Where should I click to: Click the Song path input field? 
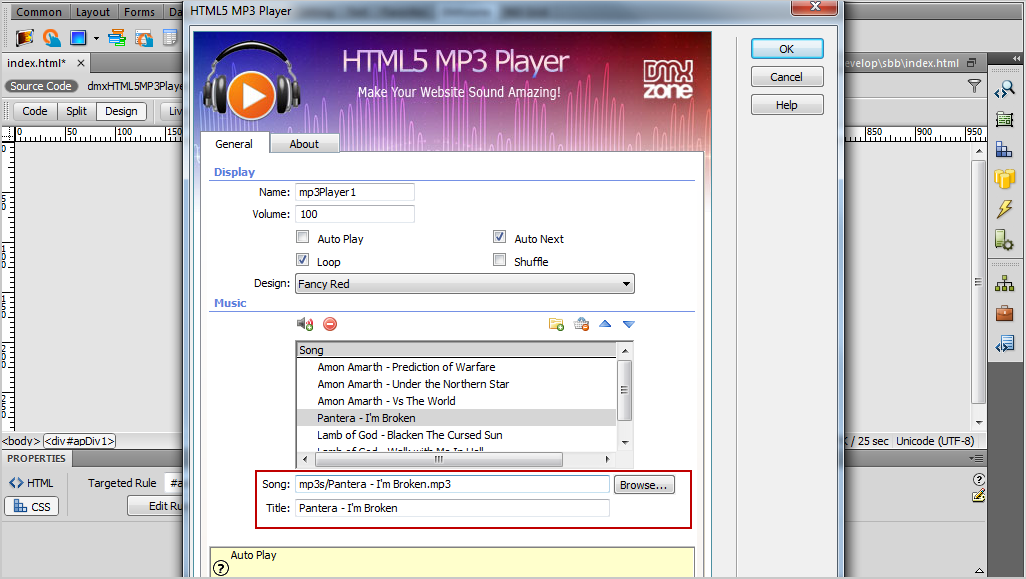tap(452, 484)
